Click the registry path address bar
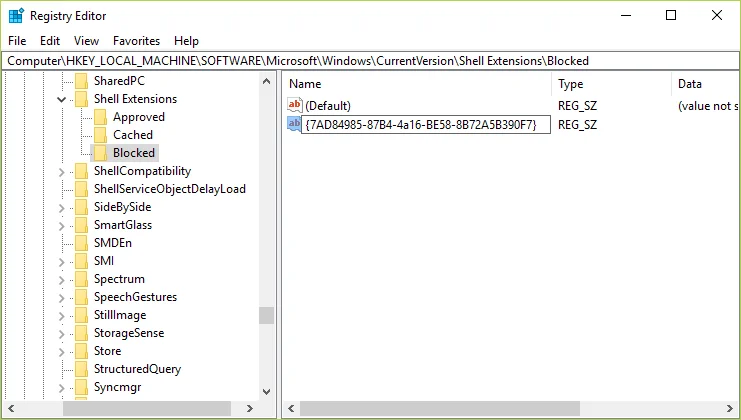The width and height of the screenshot is (741, 420). tap(370, 61)
